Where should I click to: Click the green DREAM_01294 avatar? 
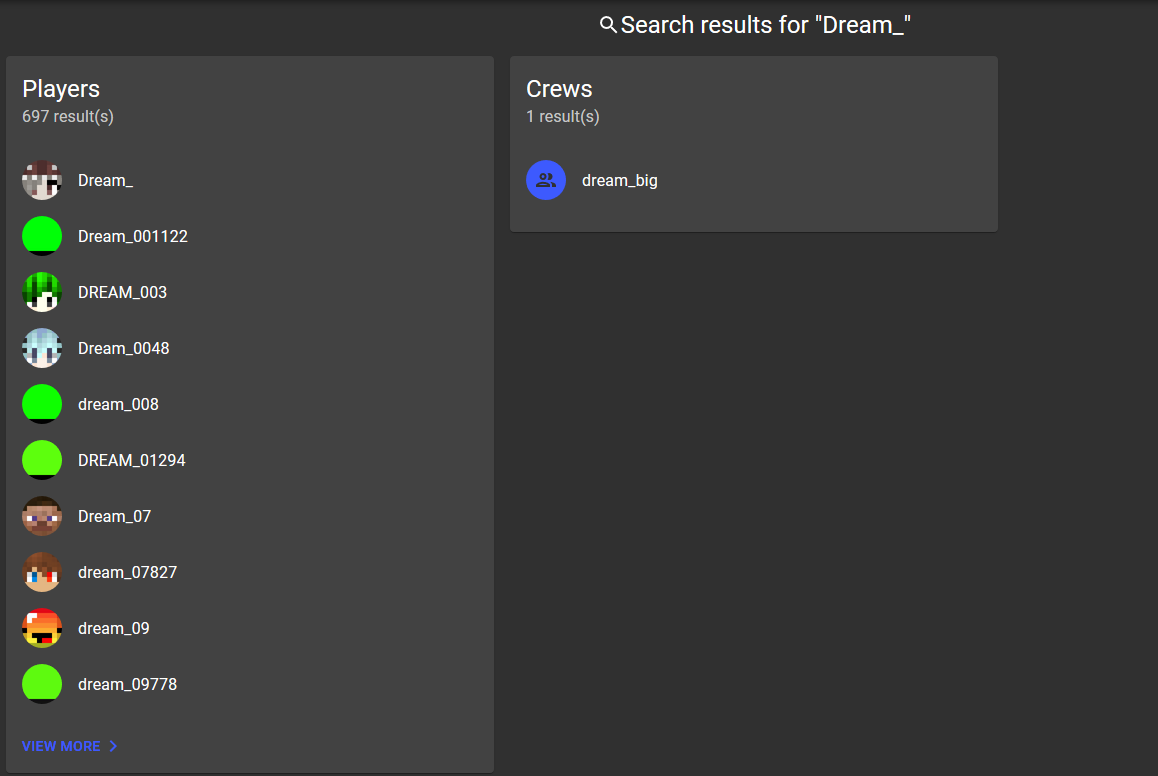42,460
